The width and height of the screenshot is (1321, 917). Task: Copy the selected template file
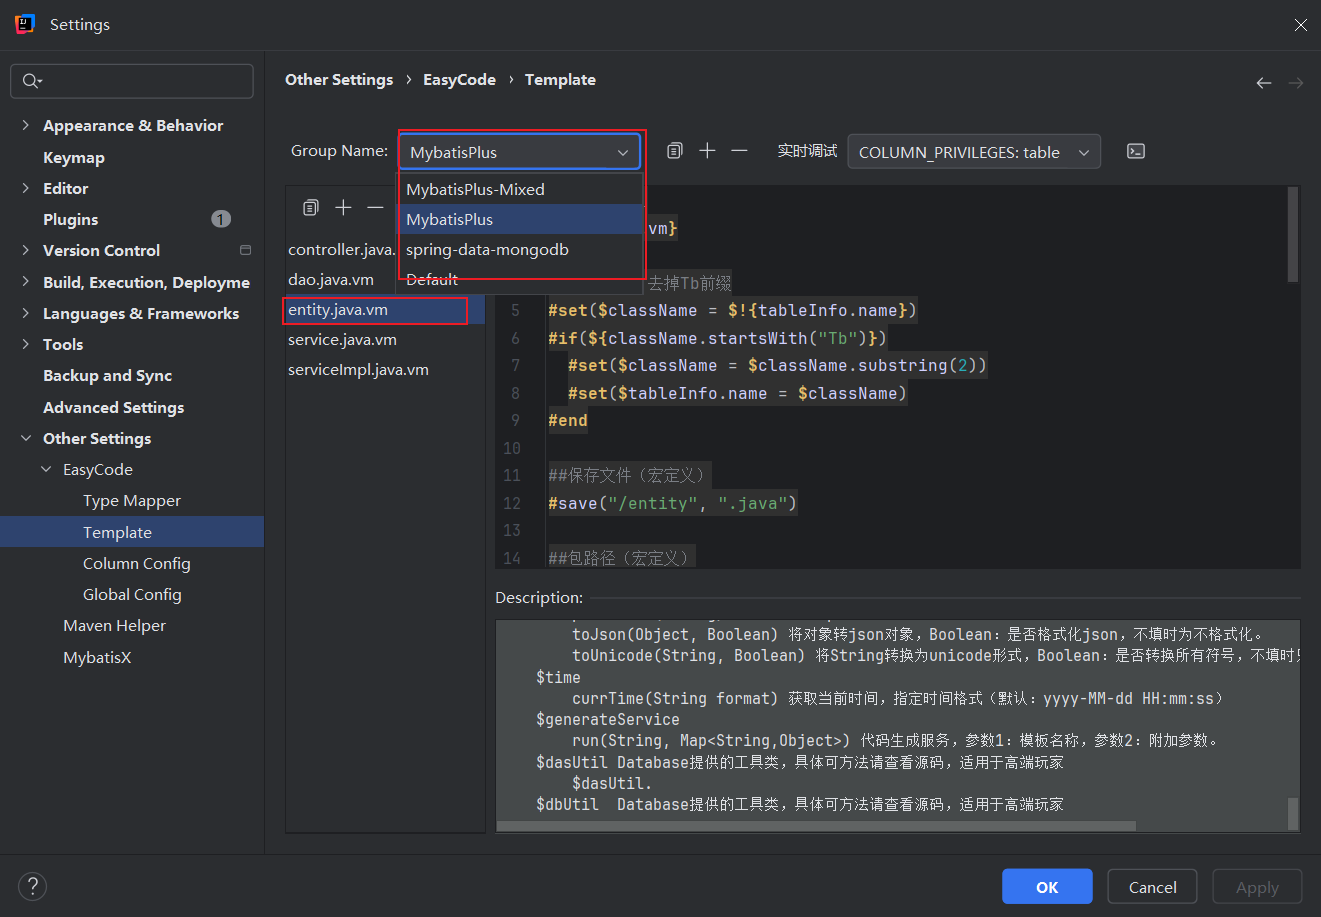point(310,207)
